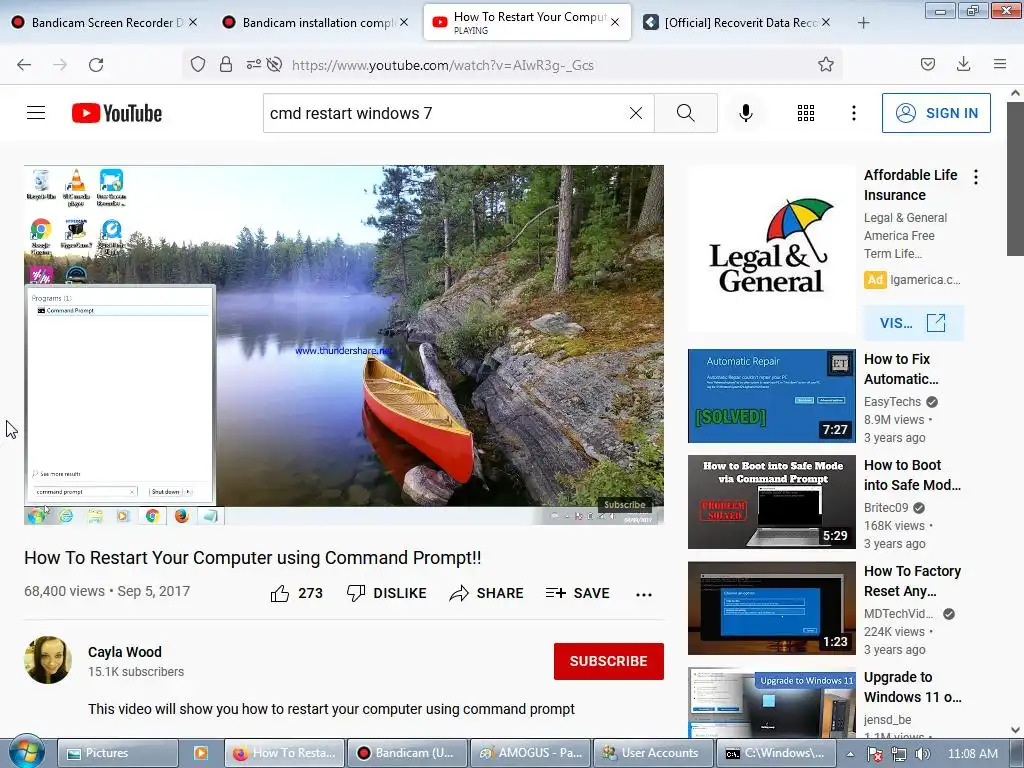
Task: Open the EasyTechs channel link
Action: click(892, 402)
